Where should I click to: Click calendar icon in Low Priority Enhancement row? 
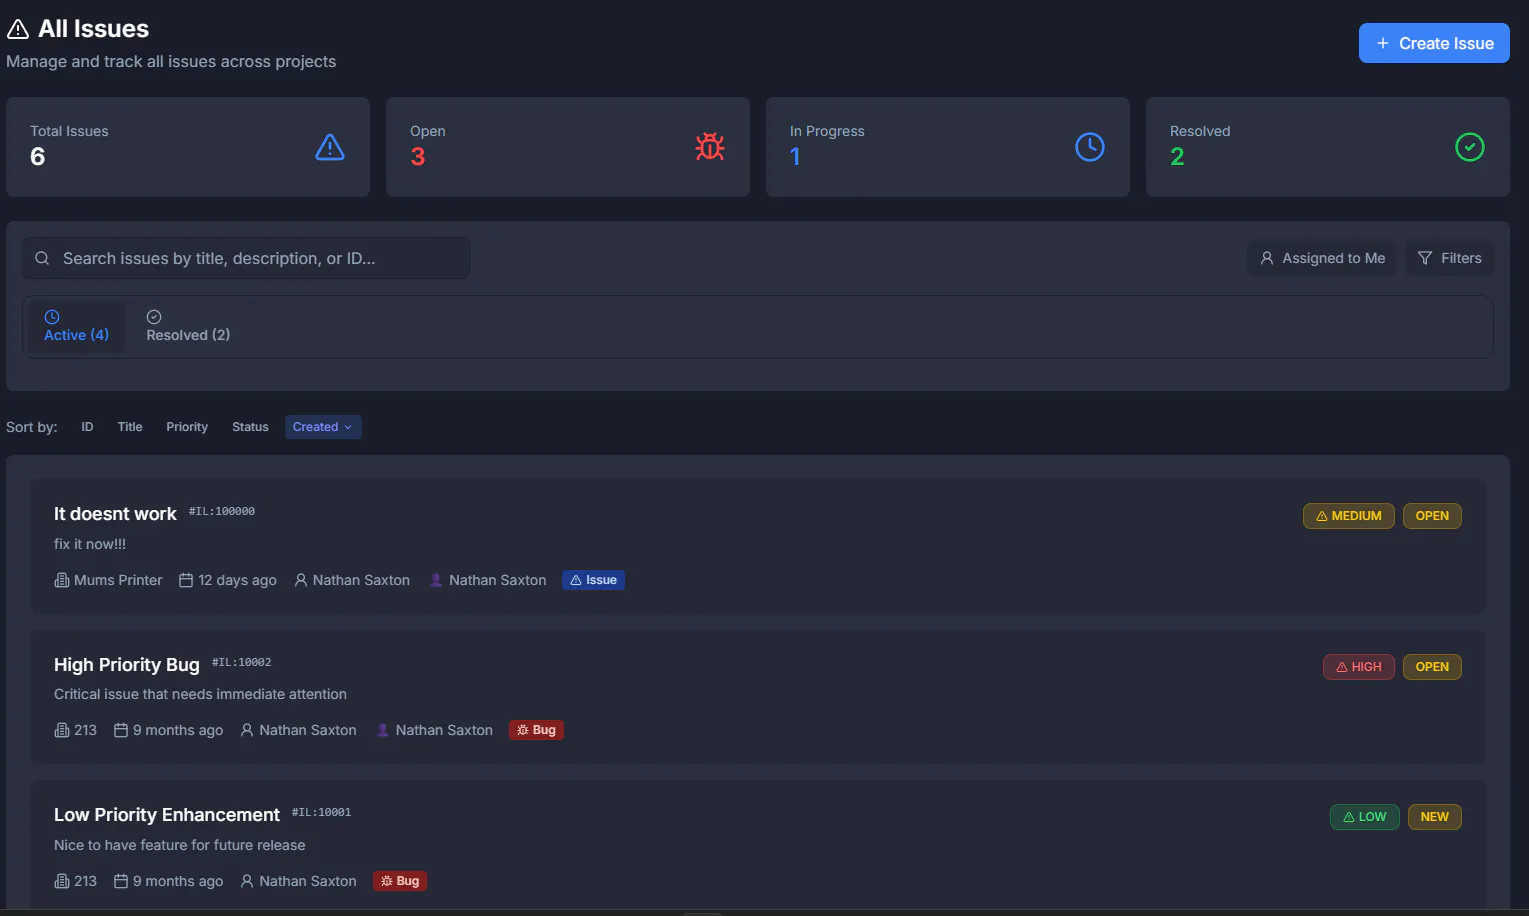point(121,881)
